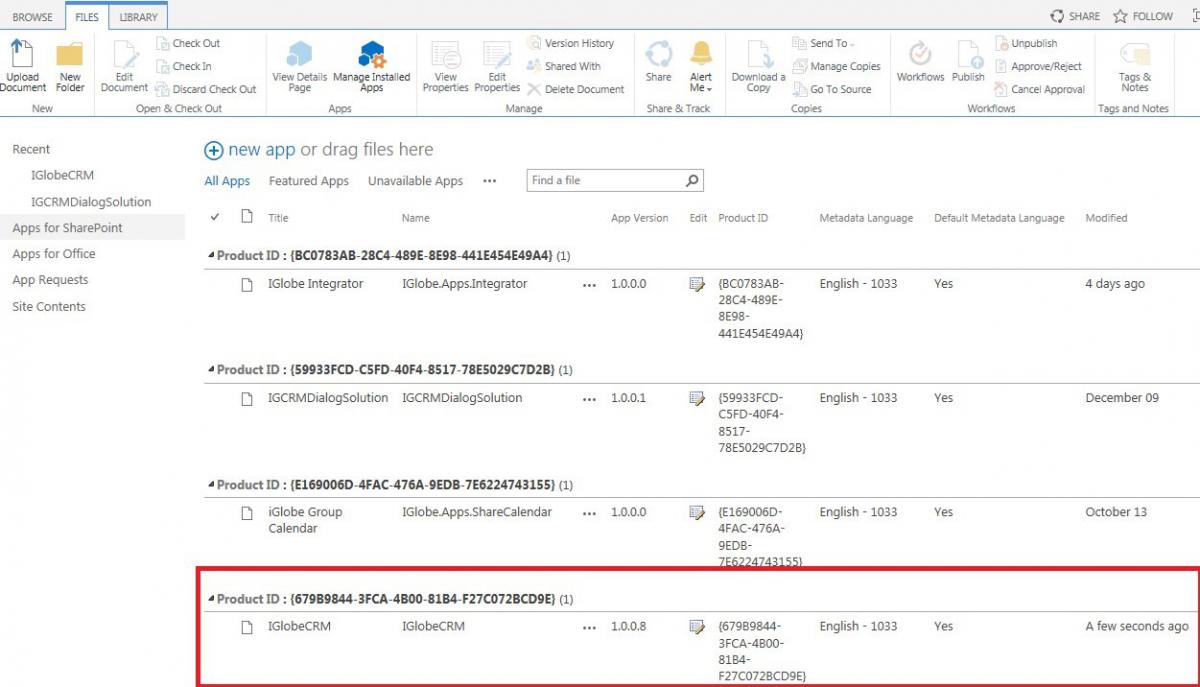Viewport: 1200px width, 687px height.
Task: Open the Send To dropdown
Action: pos(824,43)
